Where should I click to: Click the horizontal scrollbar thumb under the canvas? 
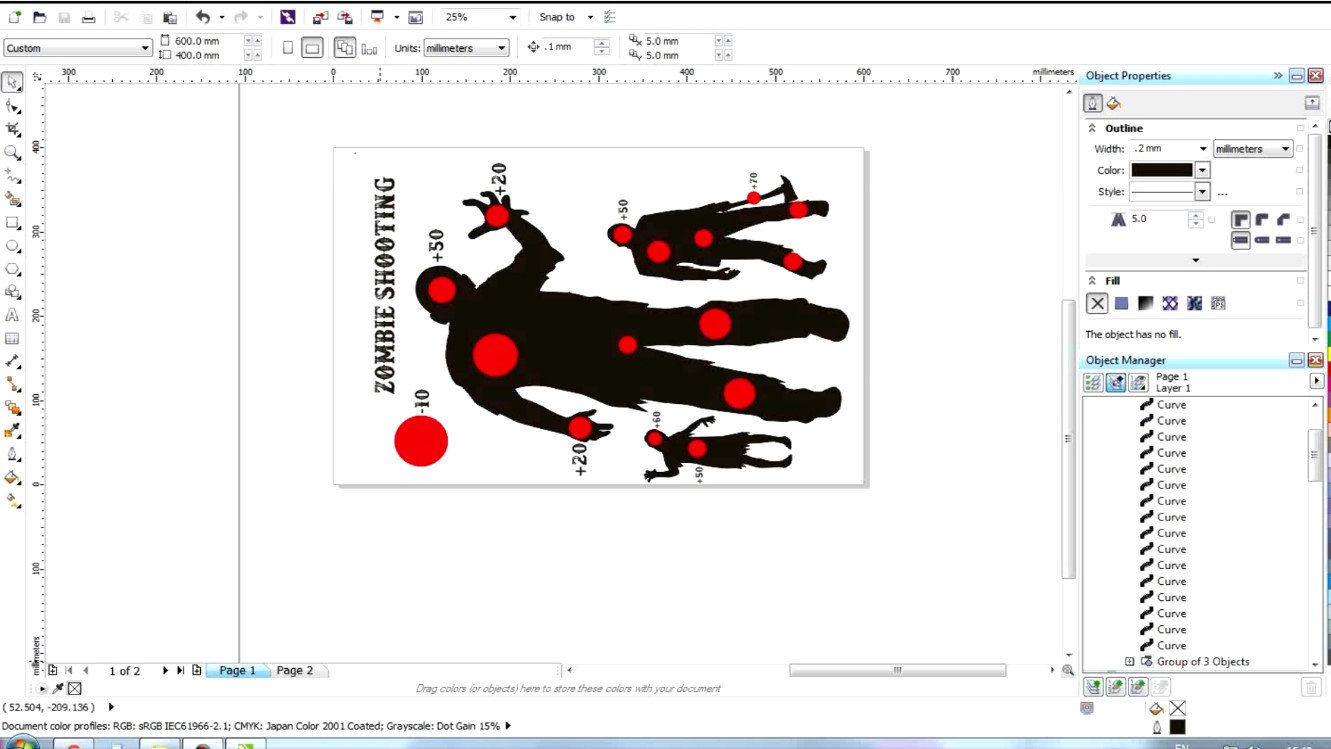click(897, 670)
